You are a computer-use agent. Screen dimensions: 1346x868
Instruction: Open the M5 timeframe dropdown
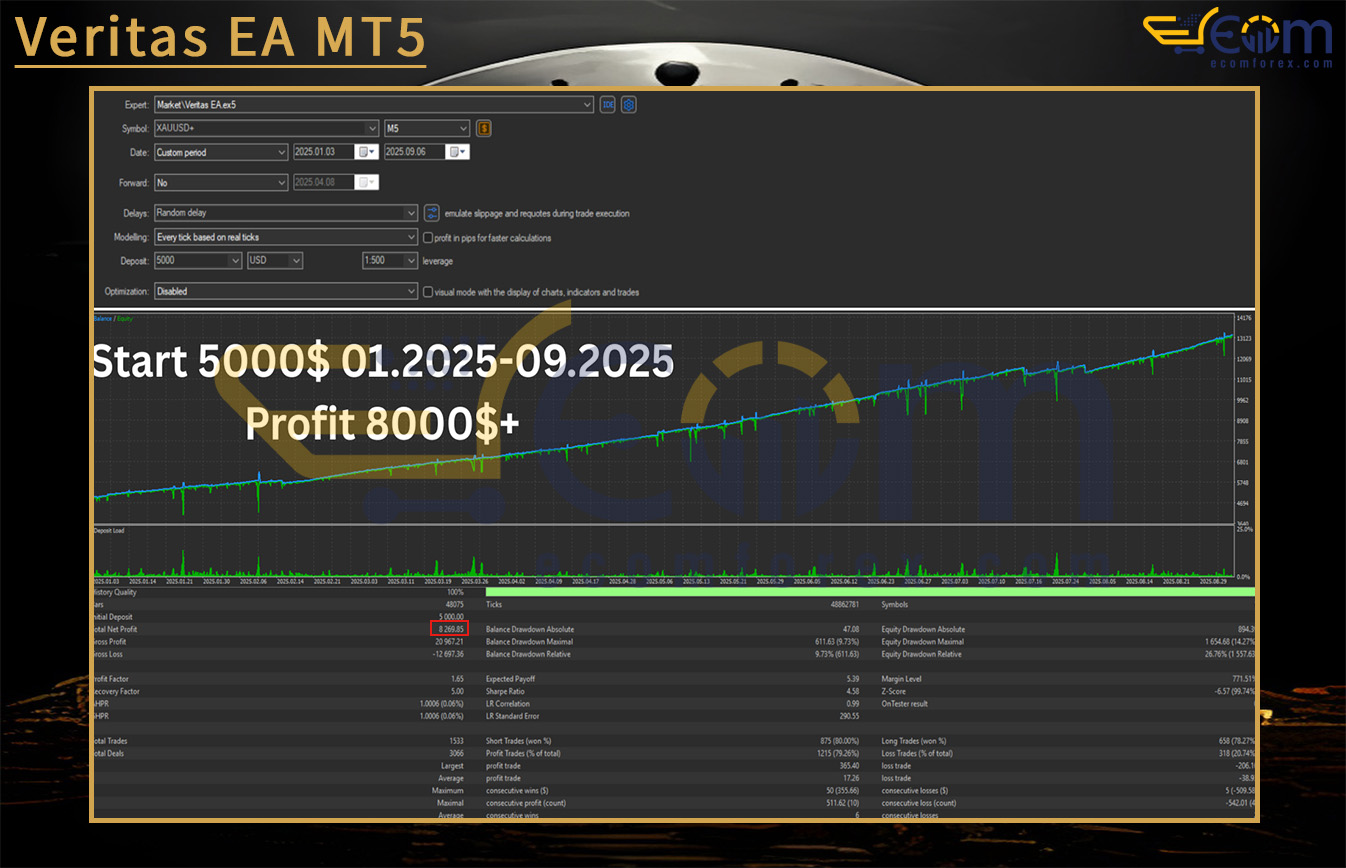point(427,128)
